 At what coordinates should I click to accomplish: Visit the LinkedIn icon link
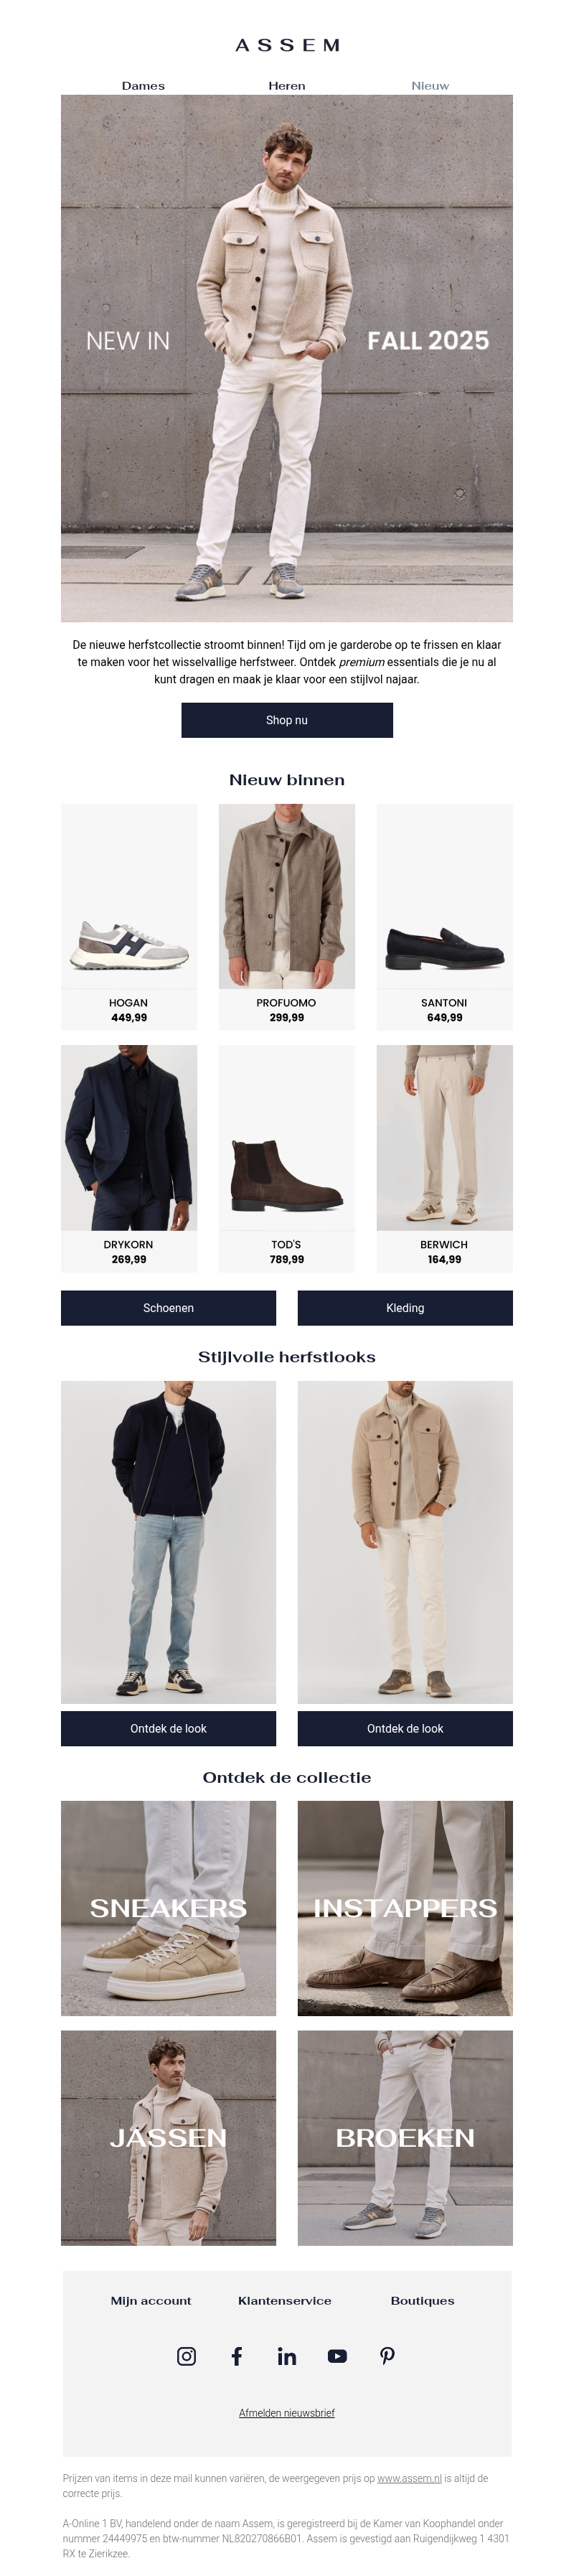[287, 2356]
